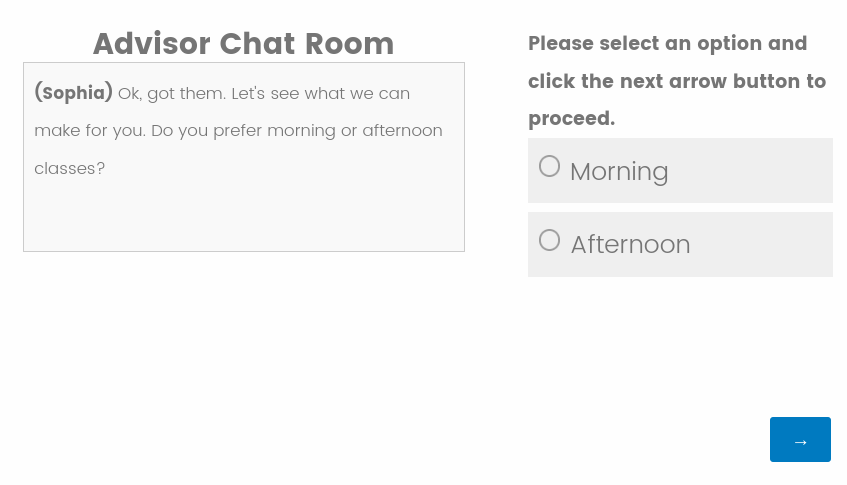
Task: Click "make for you" text in chat message
Action: [x=83, y=130]
